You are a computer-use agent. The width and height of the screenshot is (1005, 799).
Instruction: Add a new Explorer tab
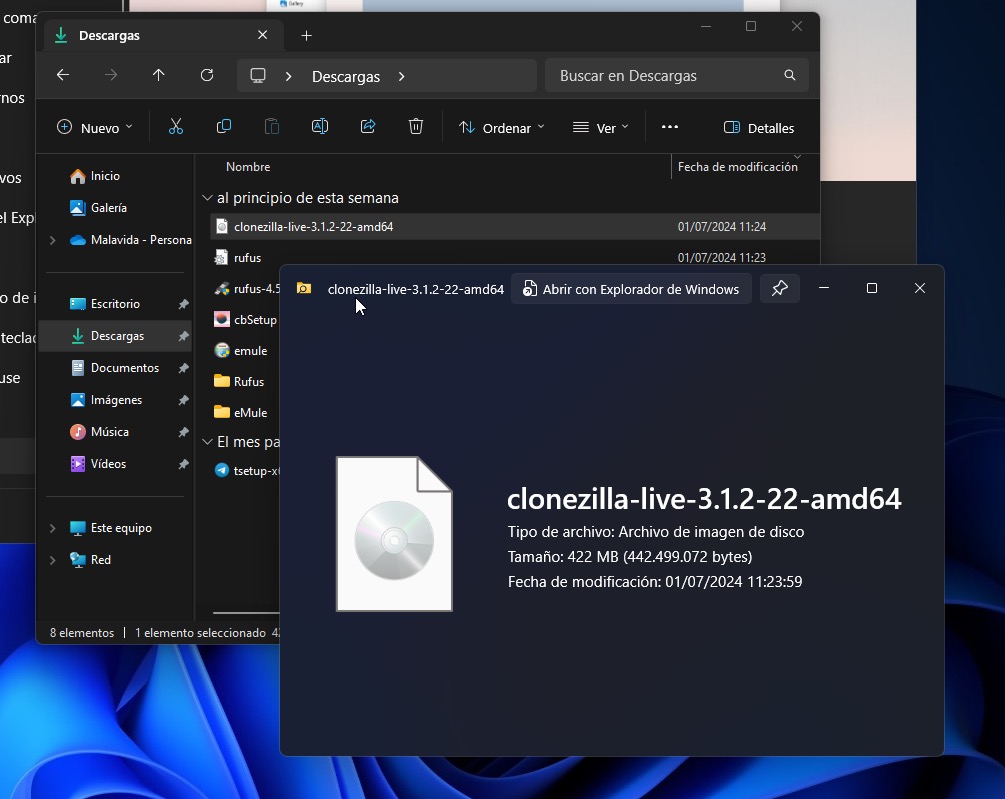tap(306, 36)
